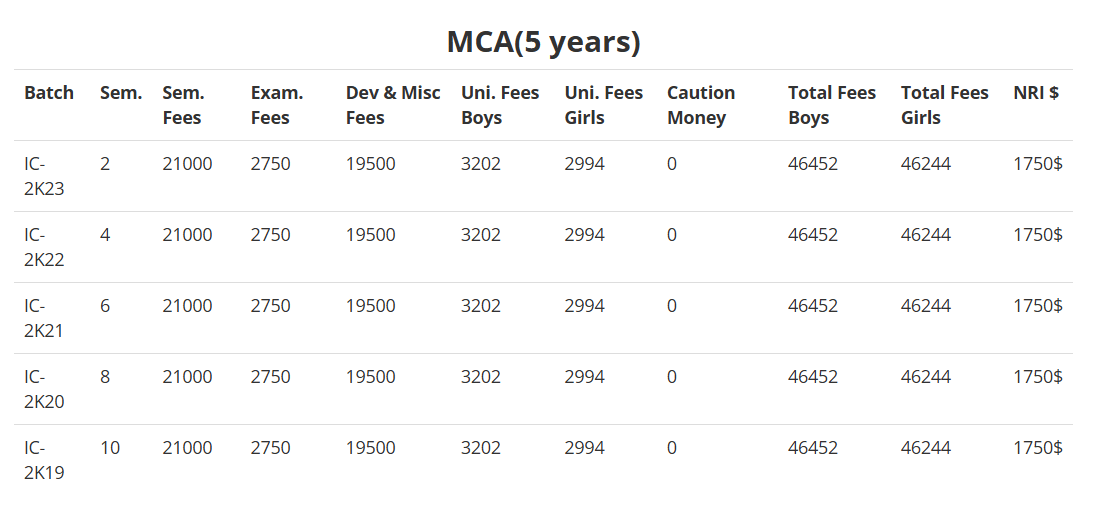Click the IC-2K19 batch cell
1104x521 pixels.
[44, 460]
